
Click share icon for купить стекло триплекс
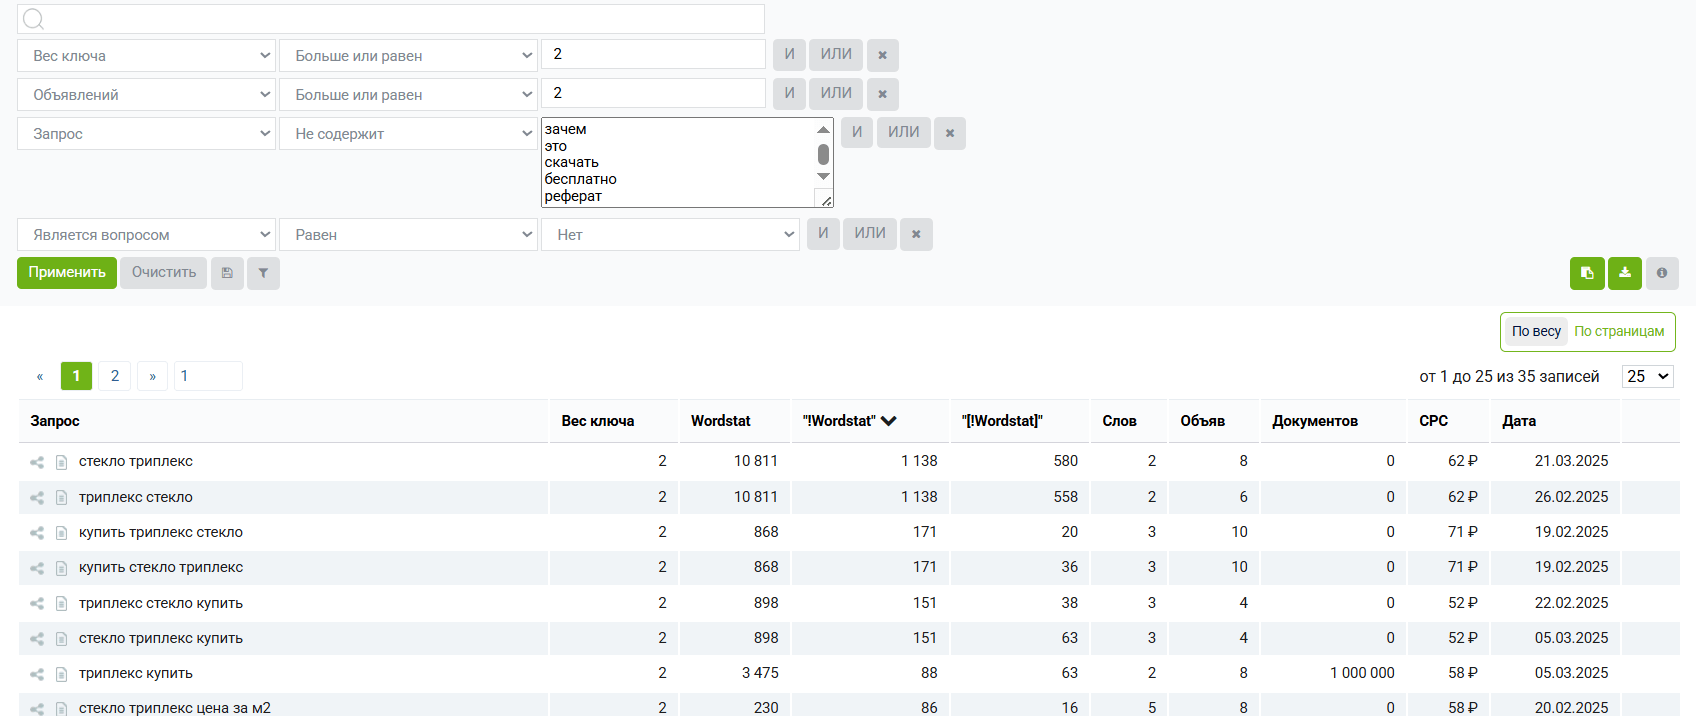click(x=37, y=568)
